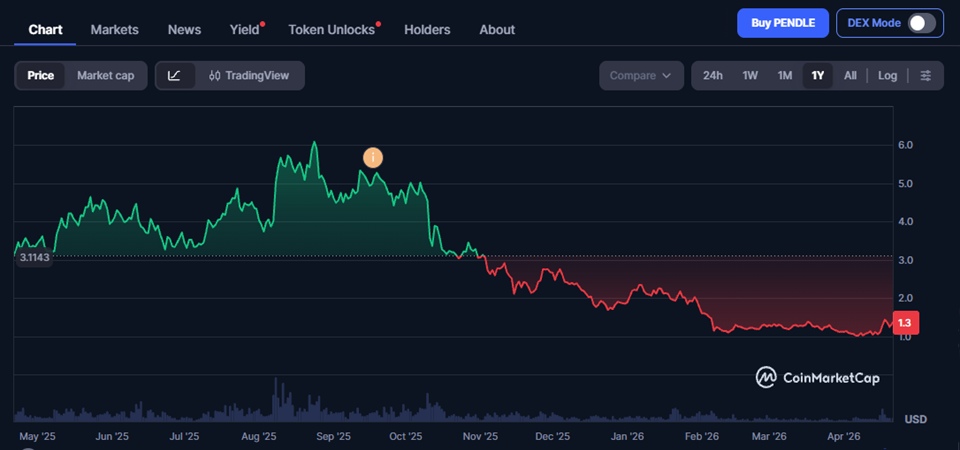The height and width of the screenshot is (450, 960).
Task: Click the Sep '25 axis label
Action: pyautogui.click(x=334, y=437)
